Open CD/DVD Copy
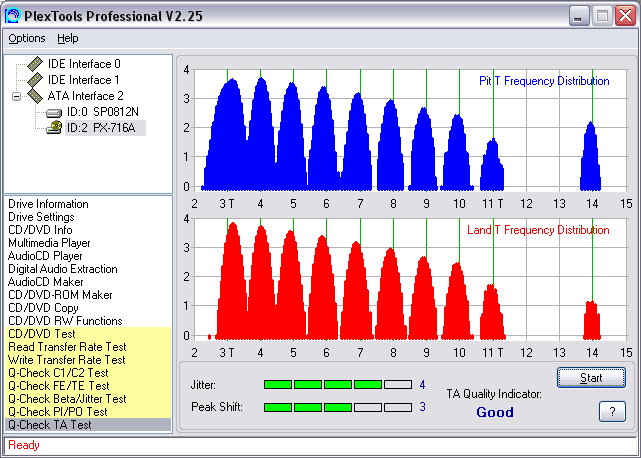The width and height of the screenshot is (641, 458). click(43, 308)
